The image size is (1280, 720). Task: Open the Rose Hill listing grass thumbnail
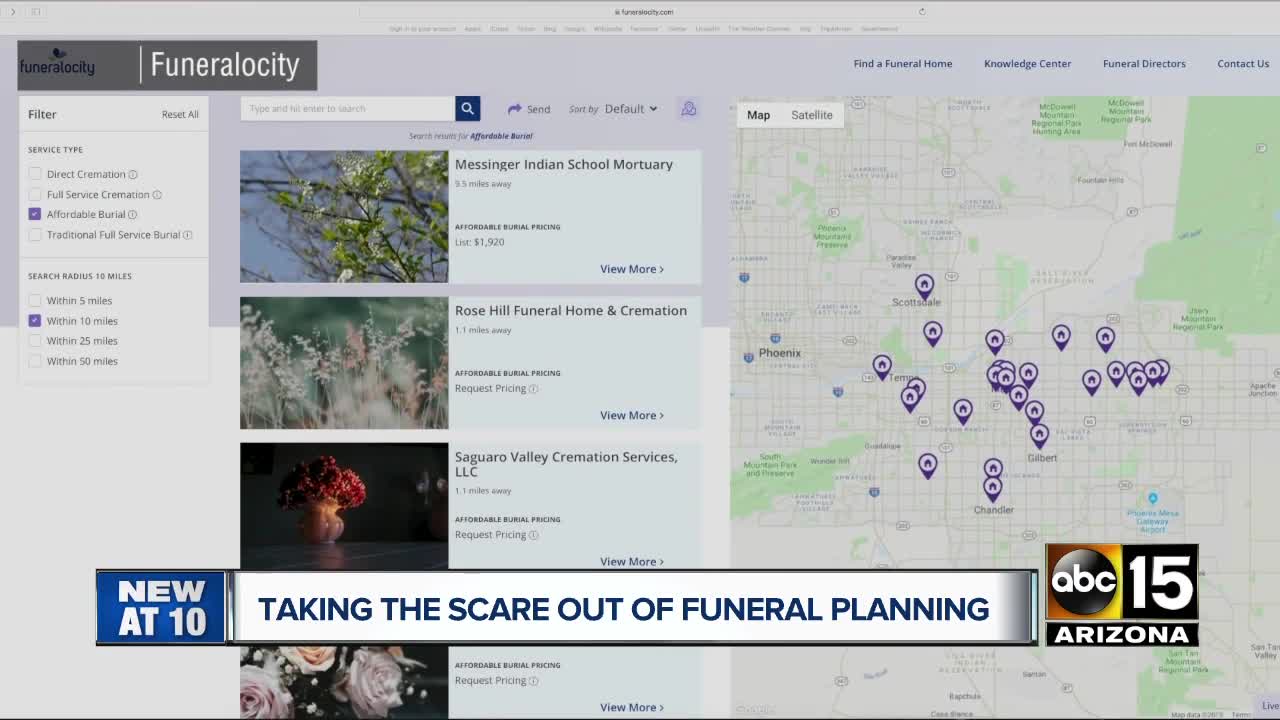tap(344, 363)
